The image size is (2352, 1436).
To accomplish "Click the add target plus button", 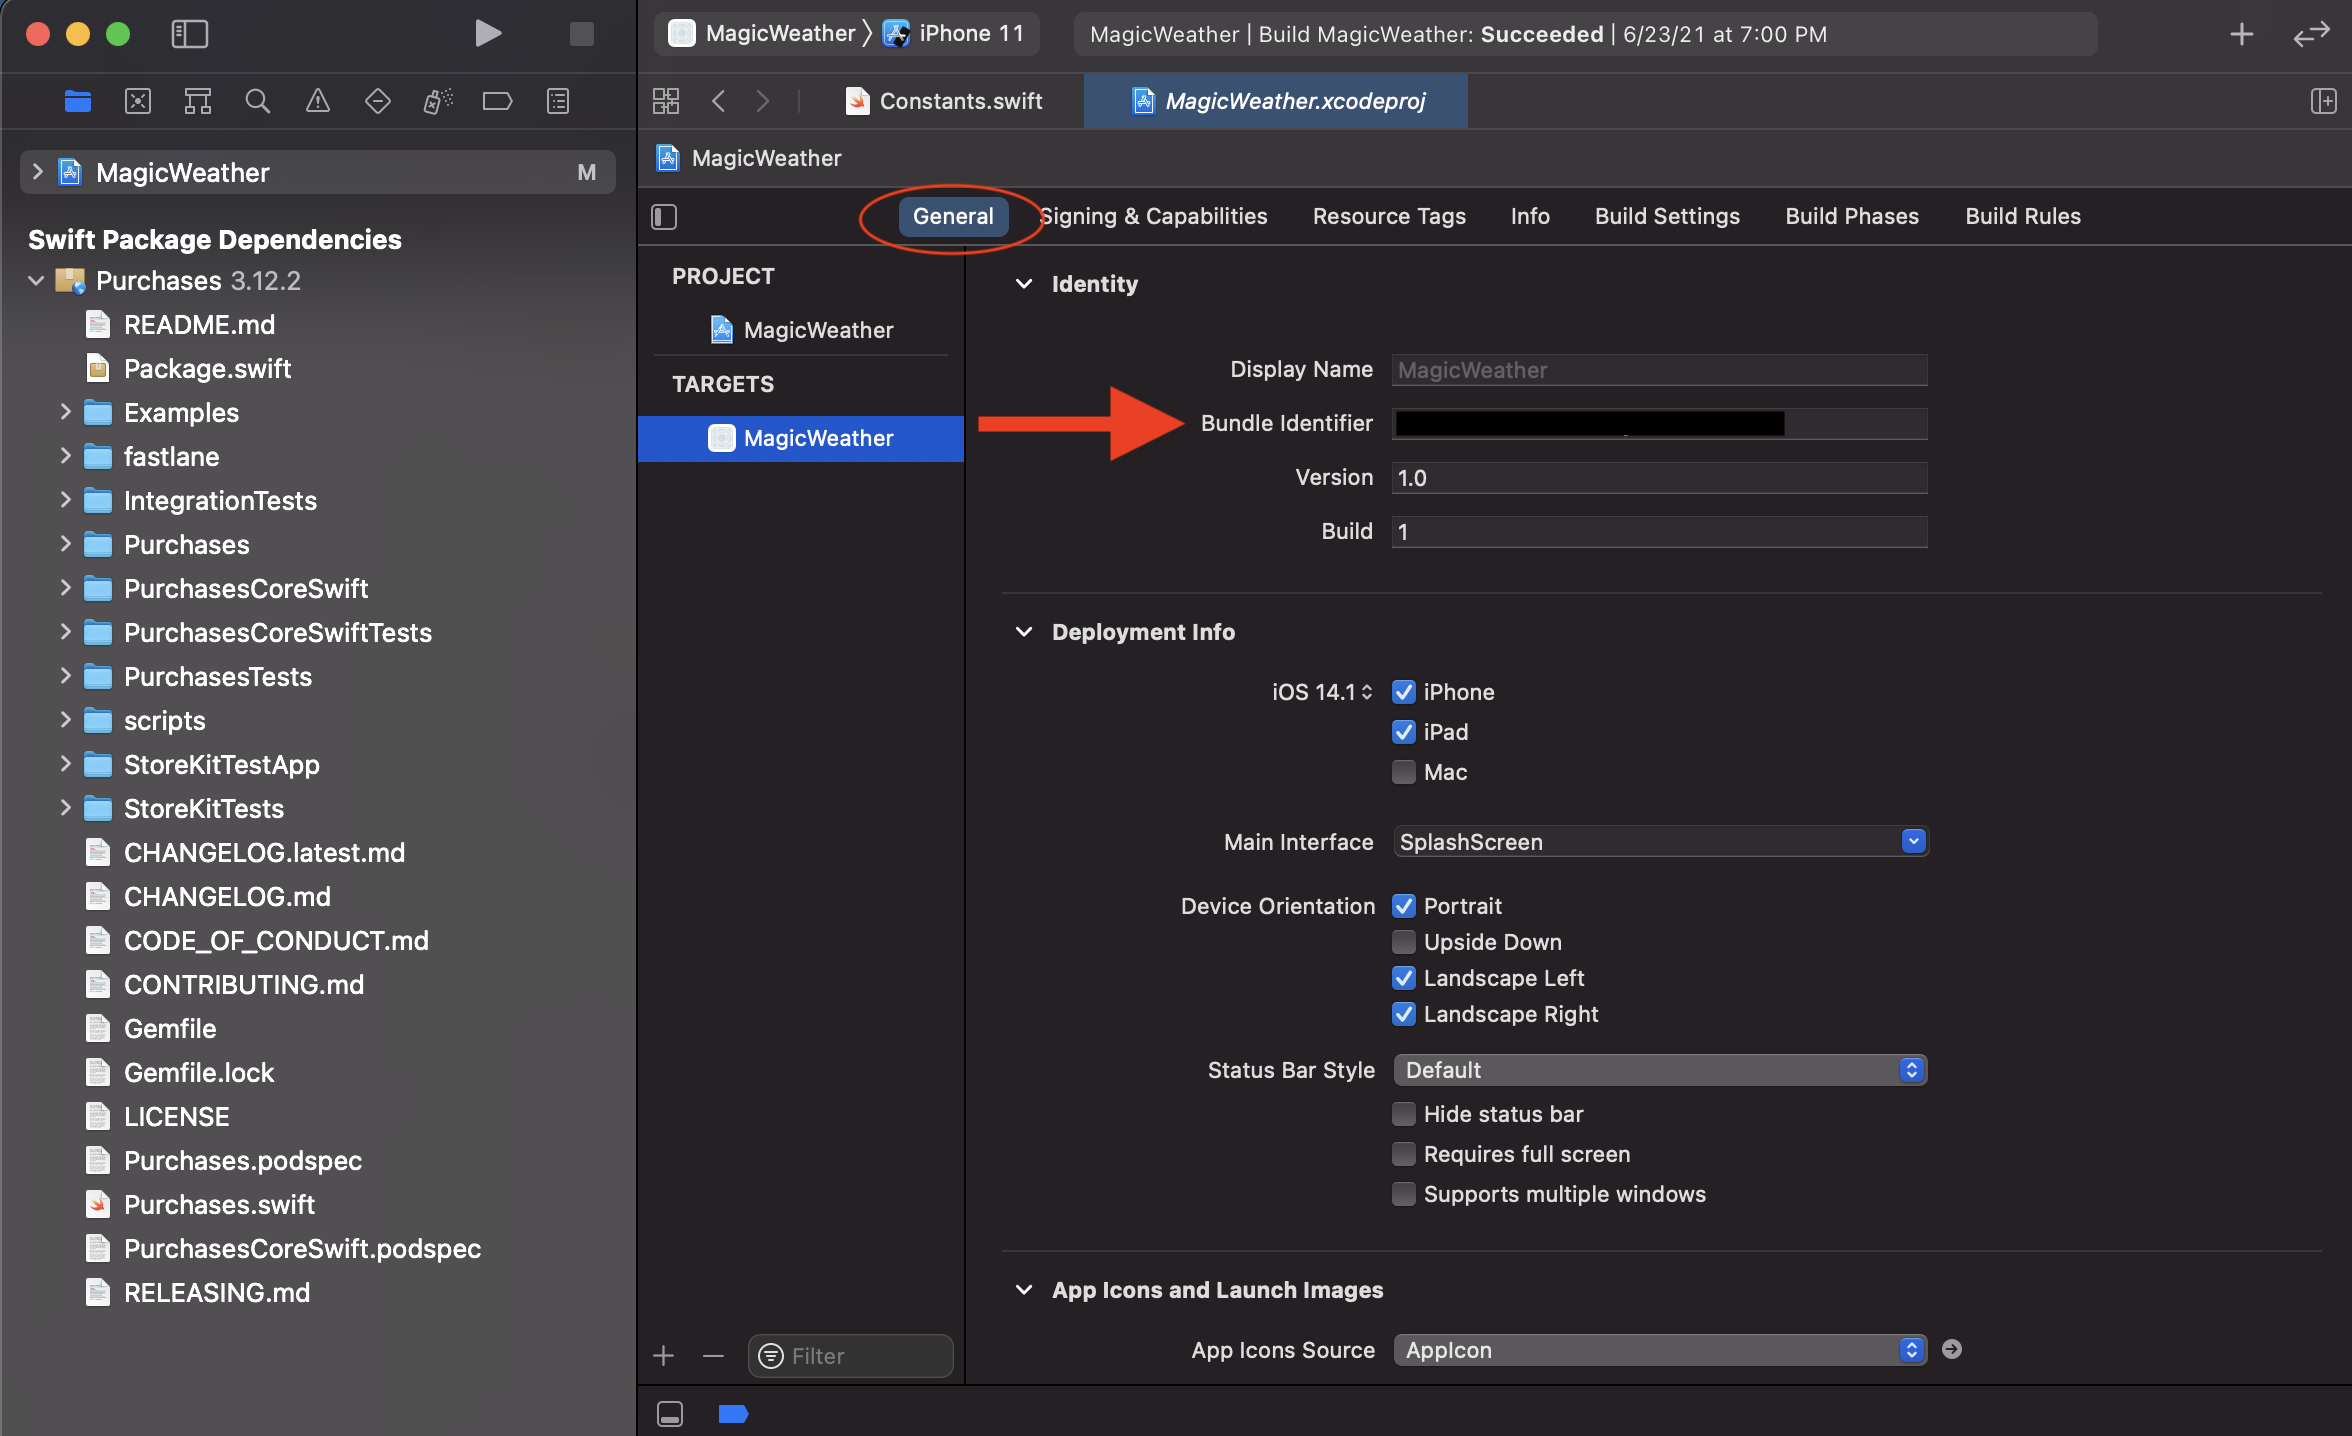I will (663, 1356).
